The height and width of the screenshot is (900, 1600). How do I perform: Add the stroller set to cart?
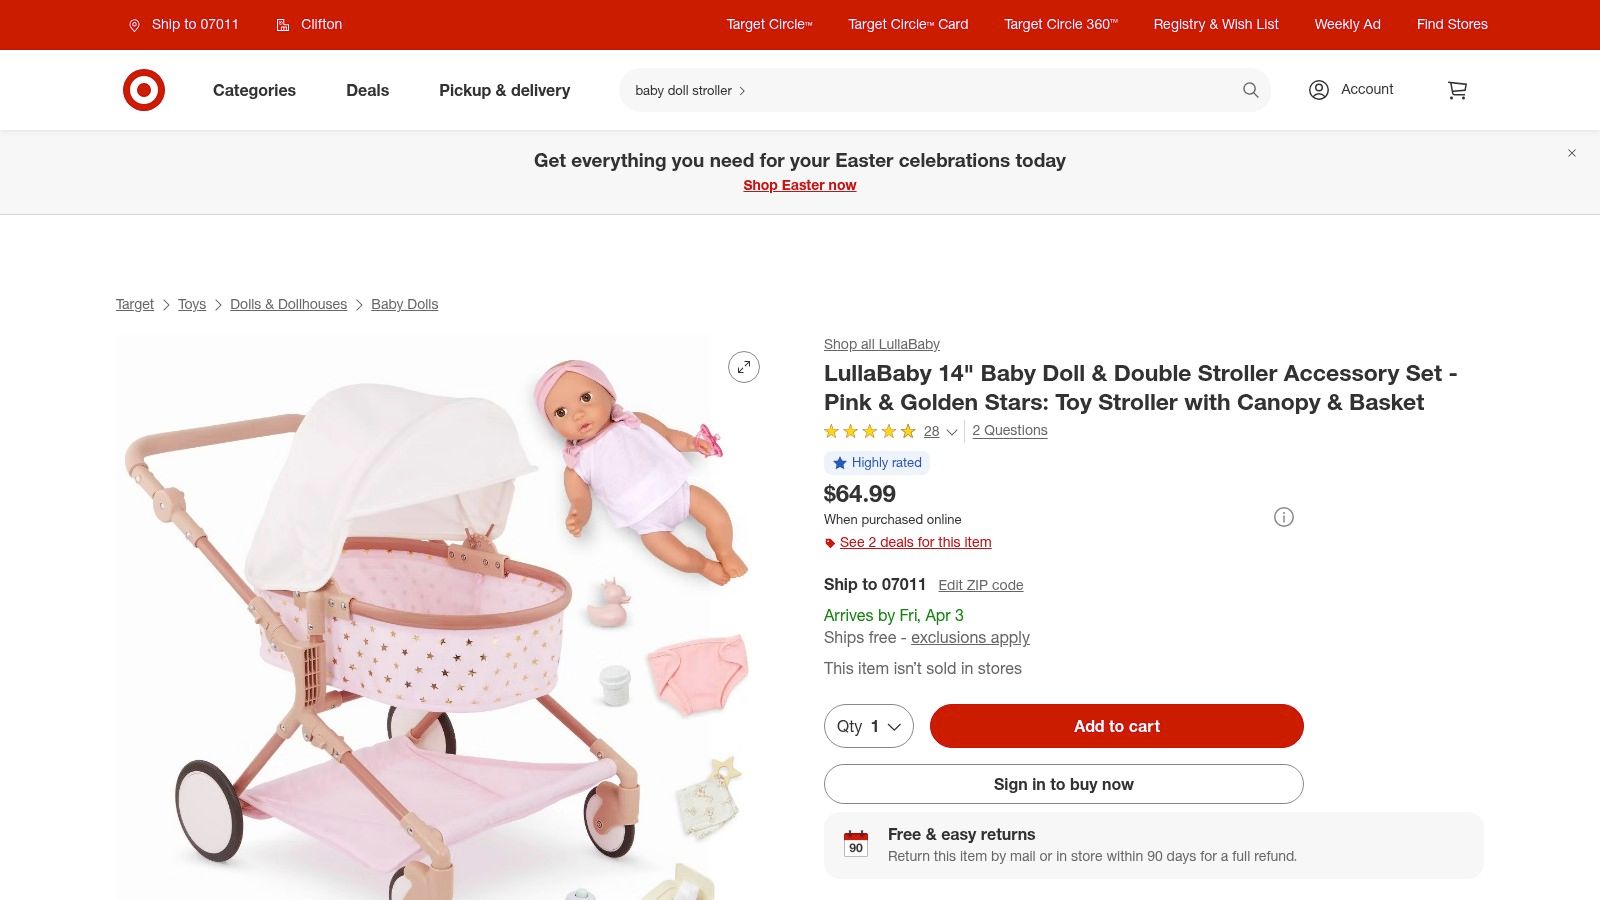tap(1116, 726)
